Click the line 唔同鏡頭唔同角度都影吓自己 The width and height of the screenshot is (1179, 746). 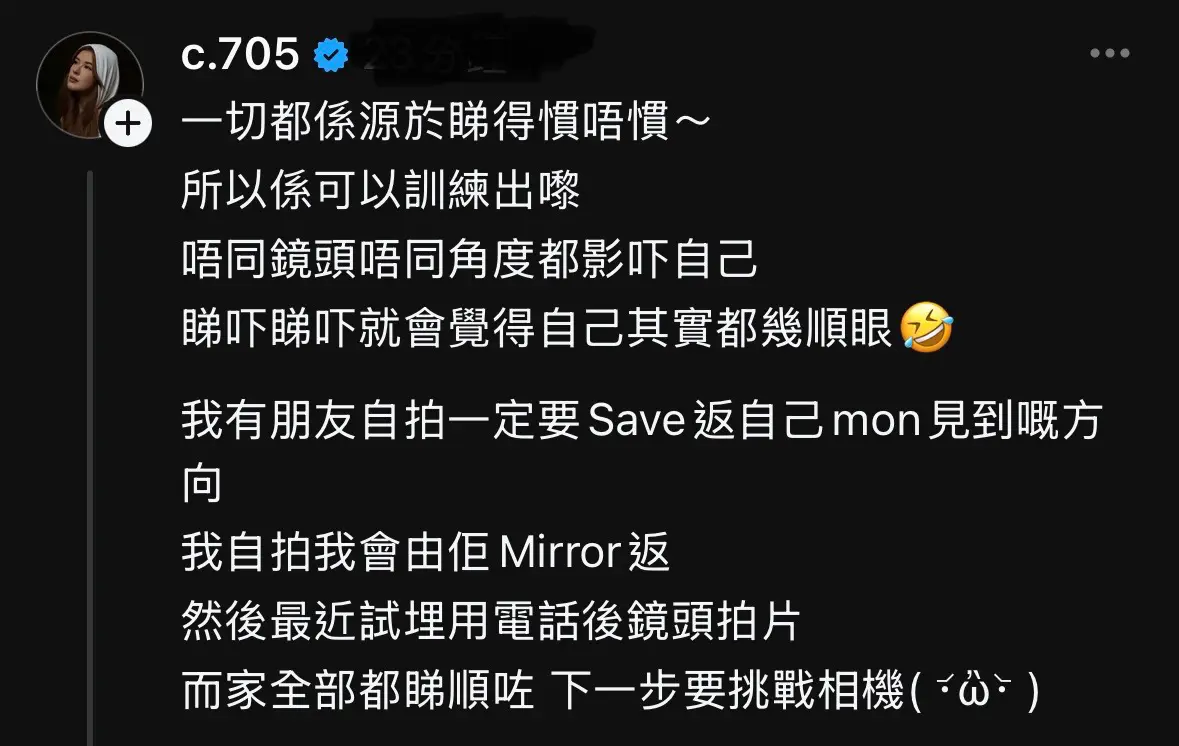pos(469,259)
